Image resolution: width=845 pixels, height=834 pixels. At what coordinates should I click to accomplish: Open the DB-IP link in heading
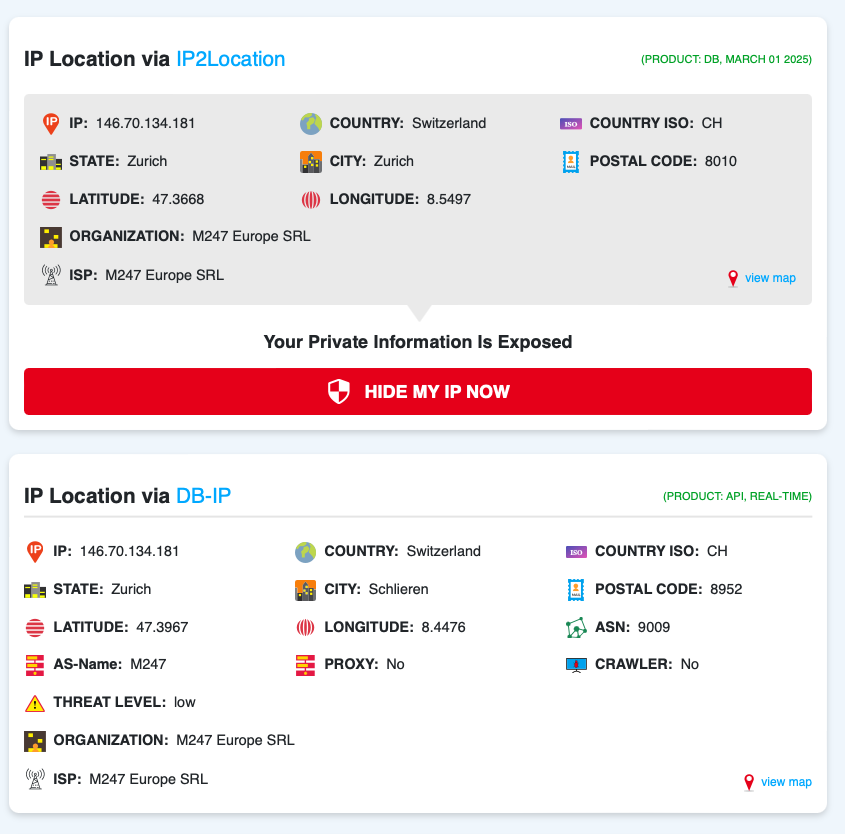point(204,495)
